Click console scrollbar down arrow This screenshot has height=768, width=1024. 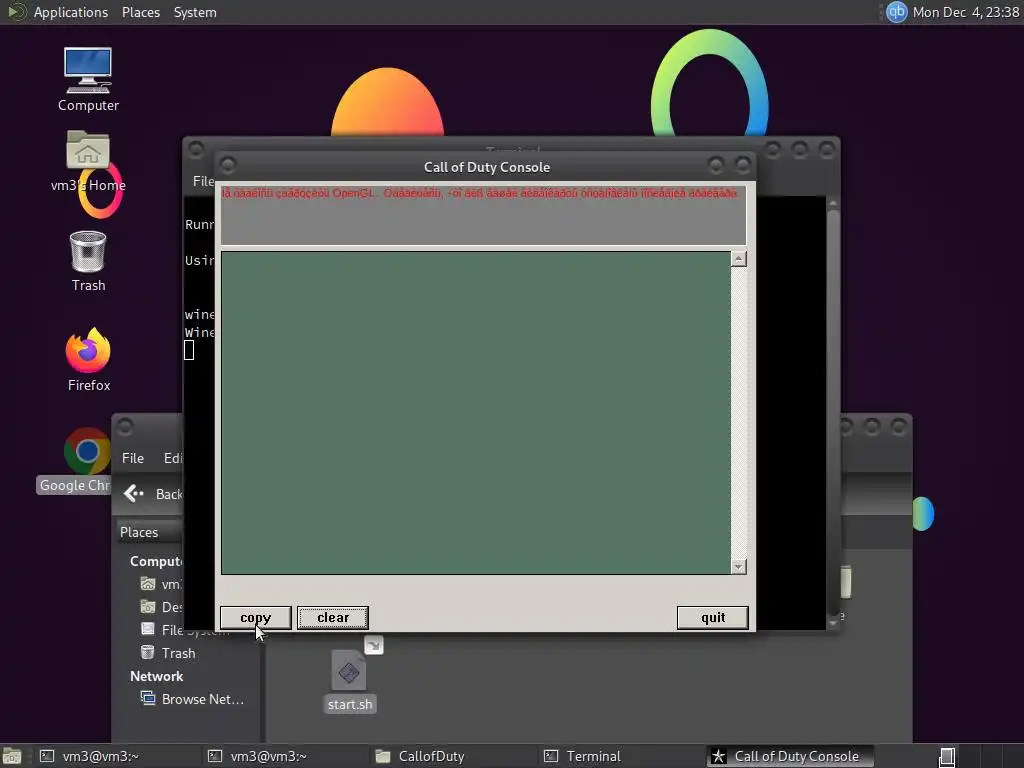point(739,566)
